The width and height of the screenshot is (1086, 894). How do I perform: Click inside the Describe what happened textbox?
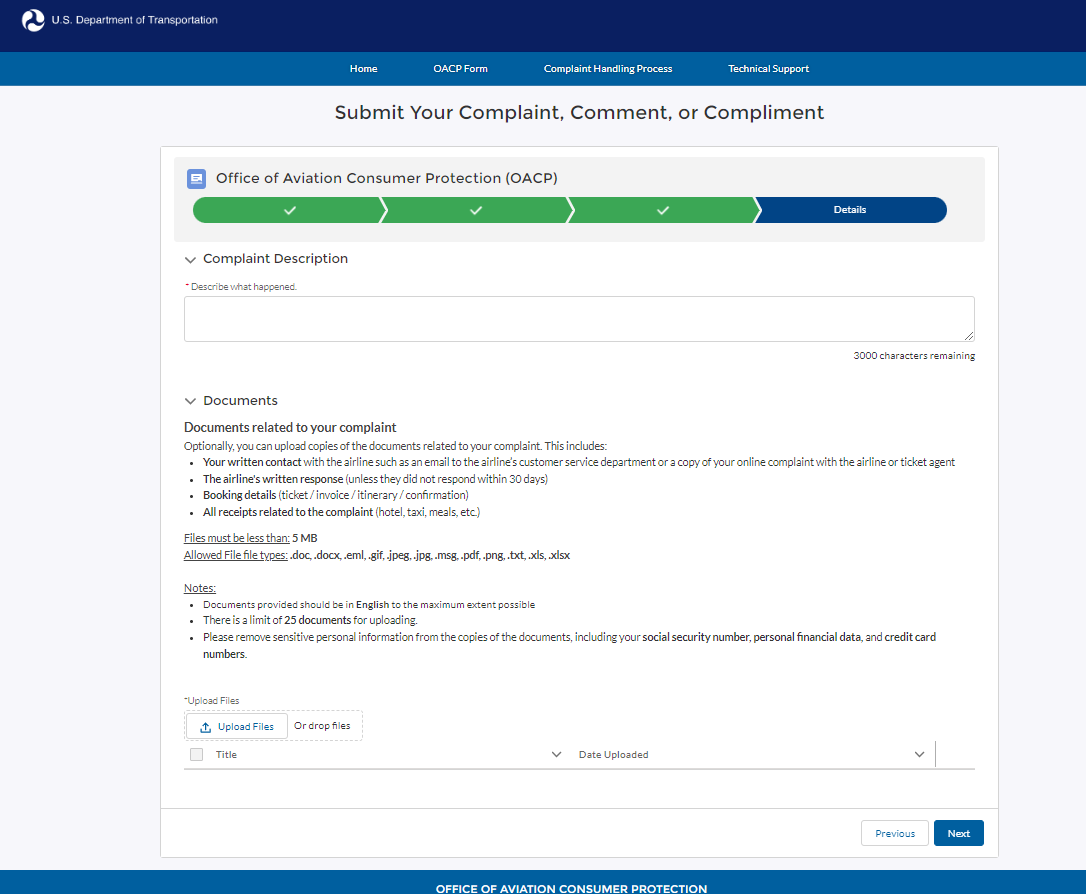(x=579, y=319)
